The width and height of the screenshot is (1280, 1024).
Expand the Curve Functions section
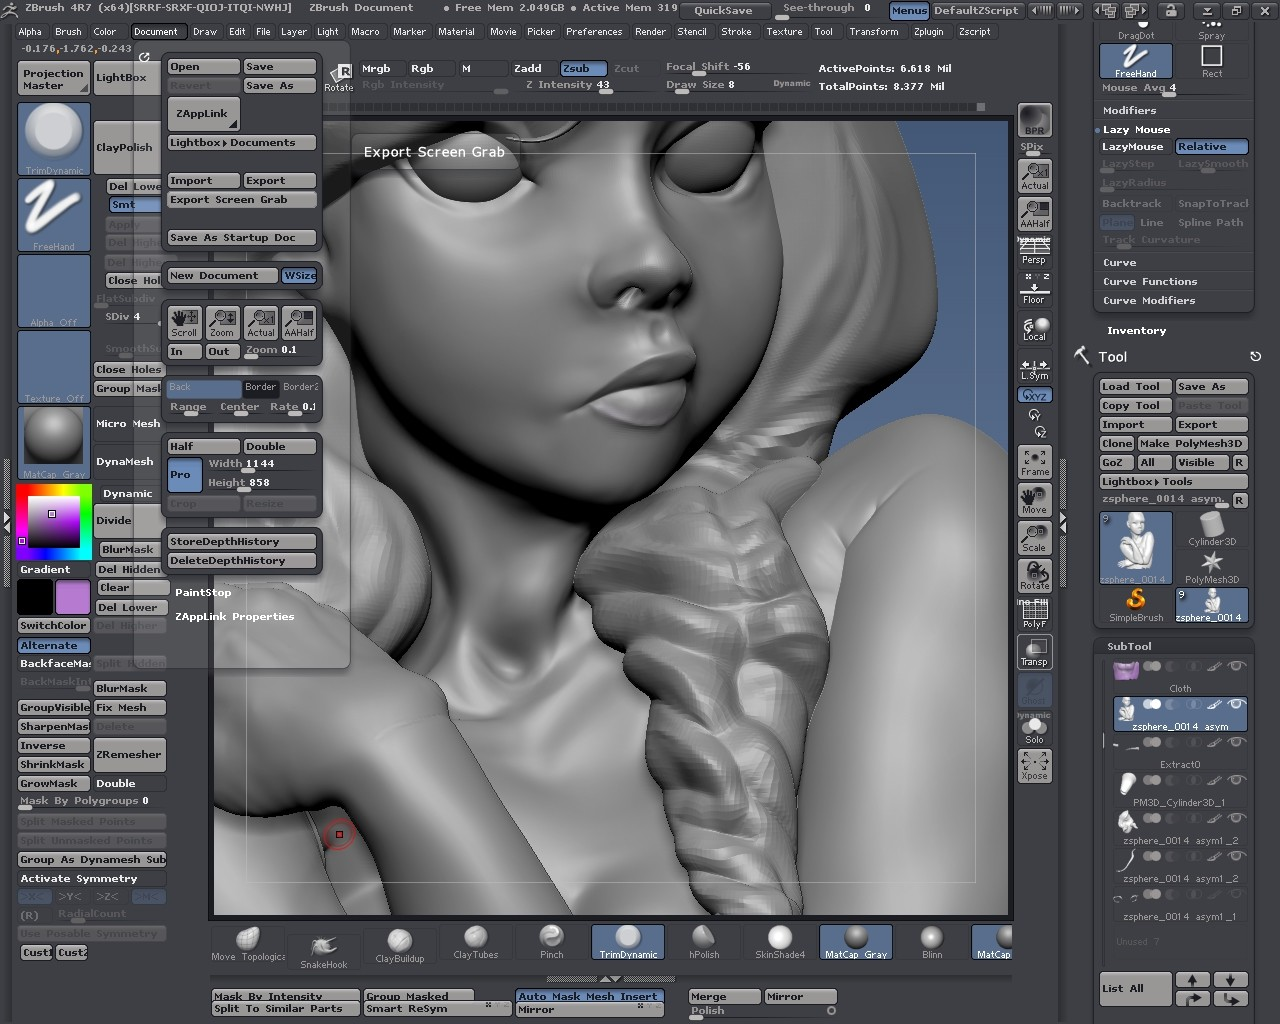click(1150, 282)
